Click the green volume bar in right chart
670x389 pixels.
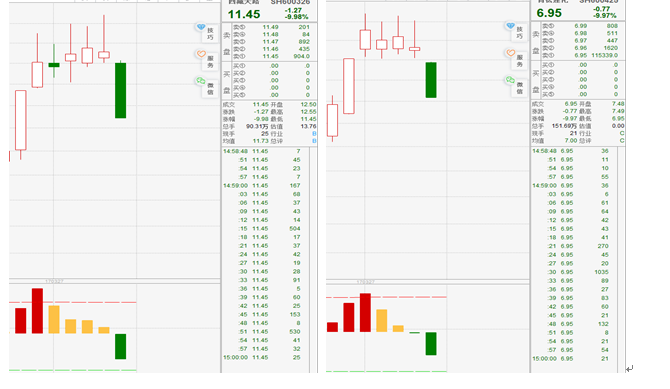(431, 344)
